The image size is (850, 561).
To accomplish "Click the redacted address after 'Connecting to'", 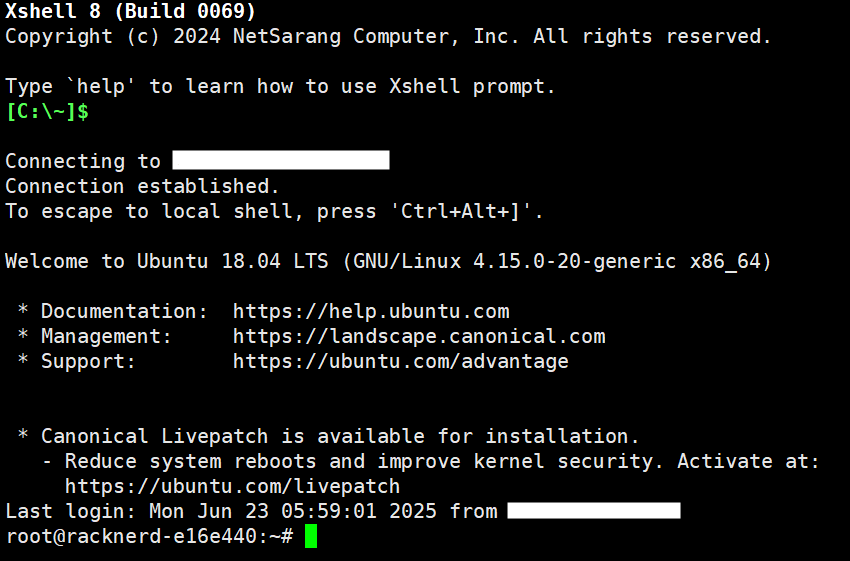I will (281, 160).
